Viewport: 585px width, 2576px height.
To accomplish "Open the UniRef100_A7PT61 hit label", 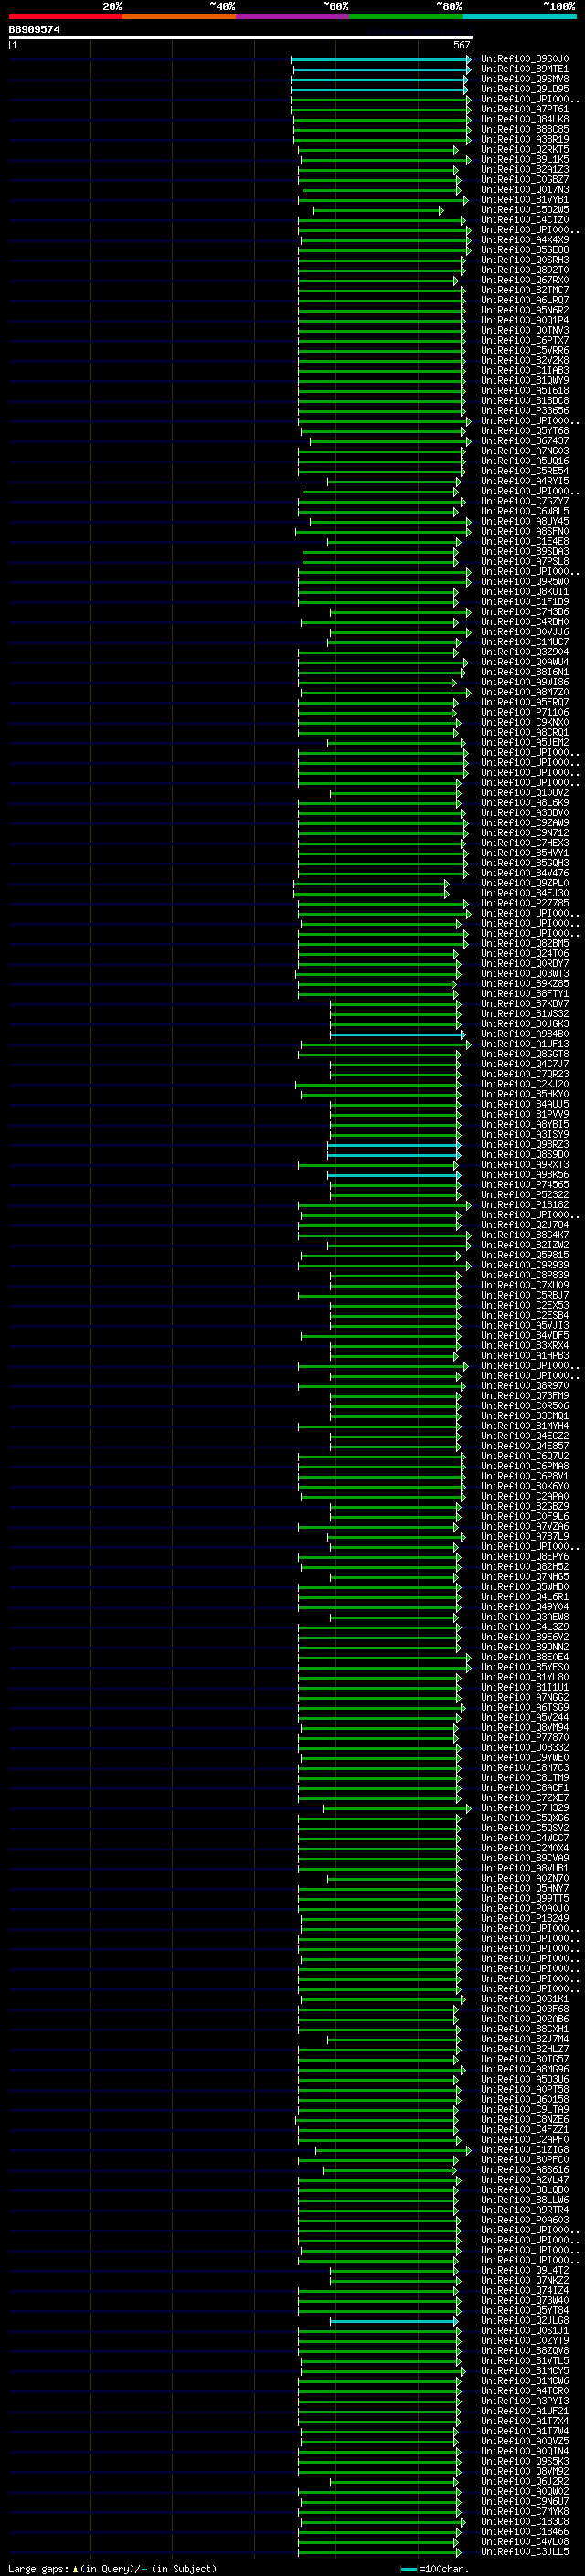I will [525, 109].
